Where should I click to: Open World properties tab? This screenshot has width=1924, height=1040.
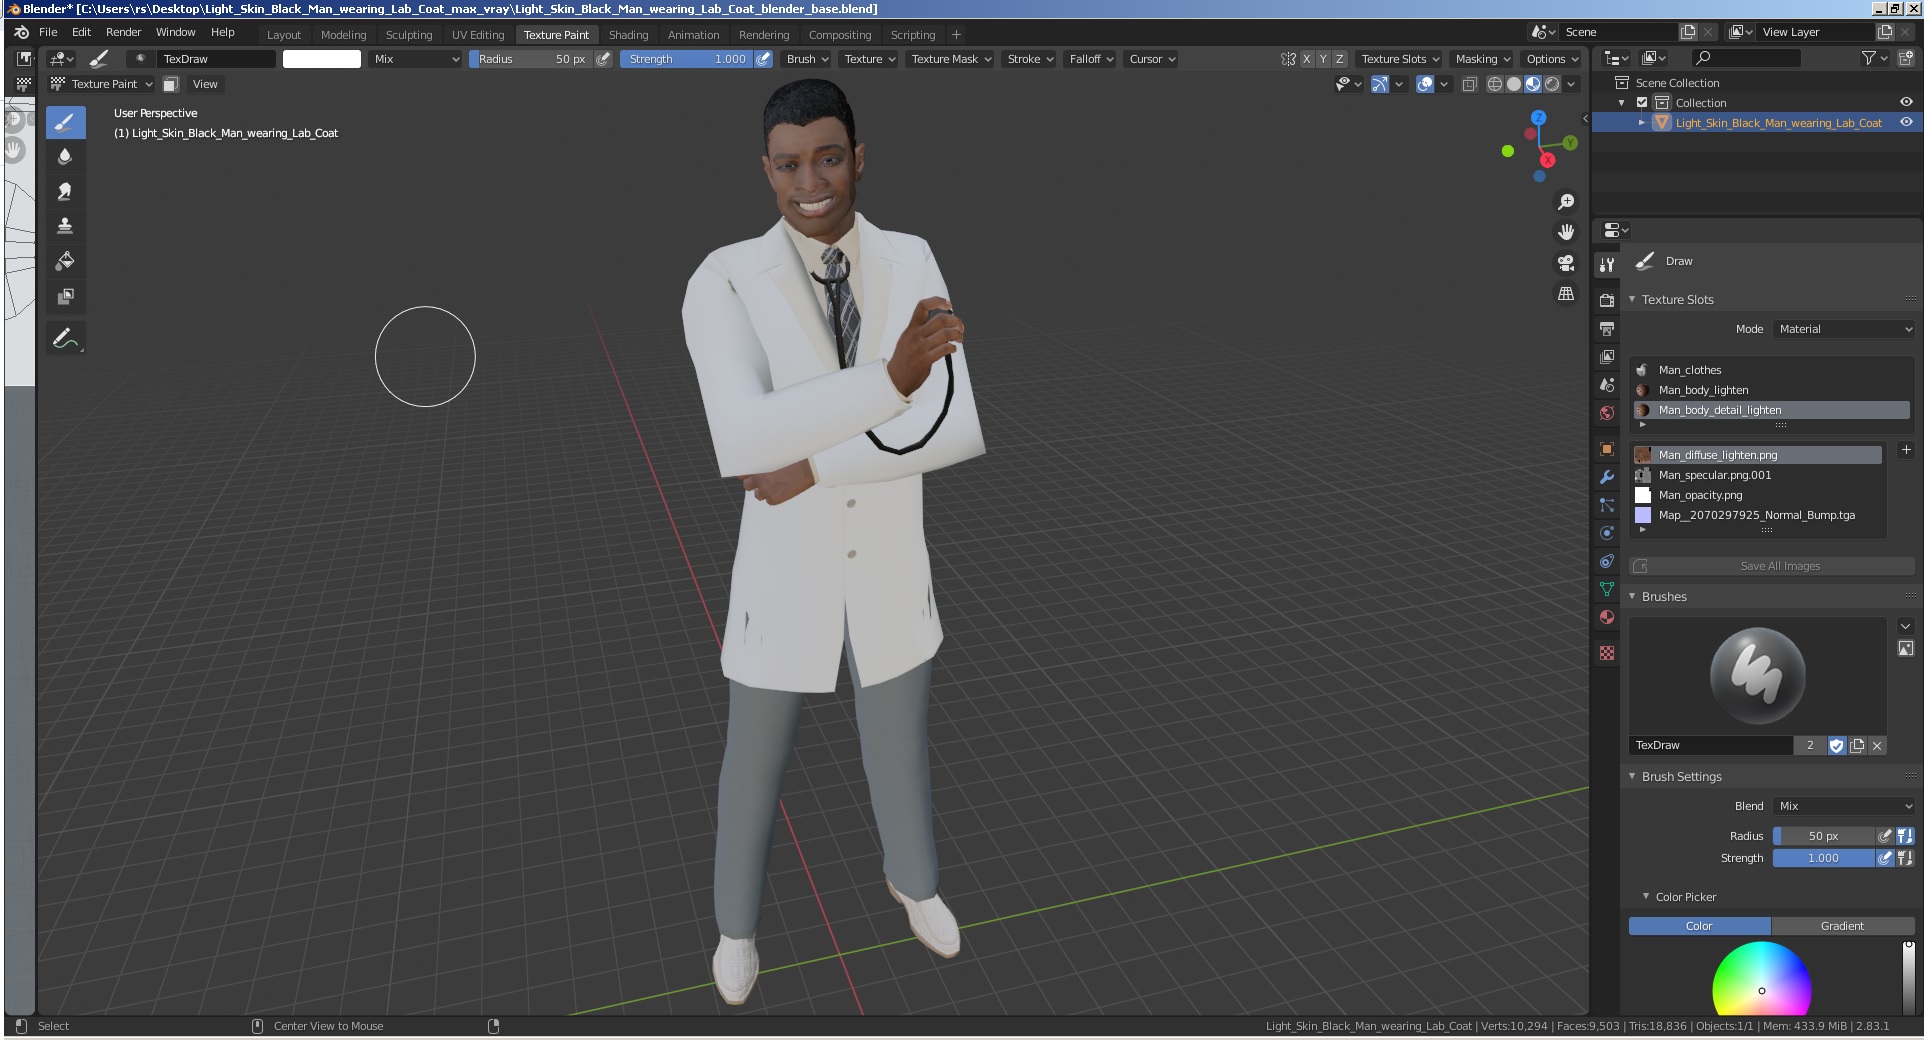pos(1607,412)
